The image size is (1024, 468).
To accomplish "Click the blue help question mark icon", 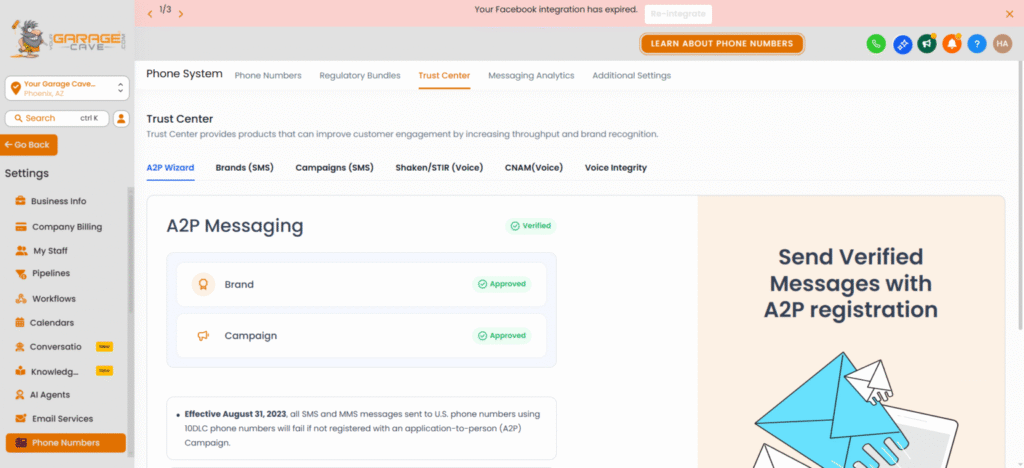I will (x=977, y=44).
